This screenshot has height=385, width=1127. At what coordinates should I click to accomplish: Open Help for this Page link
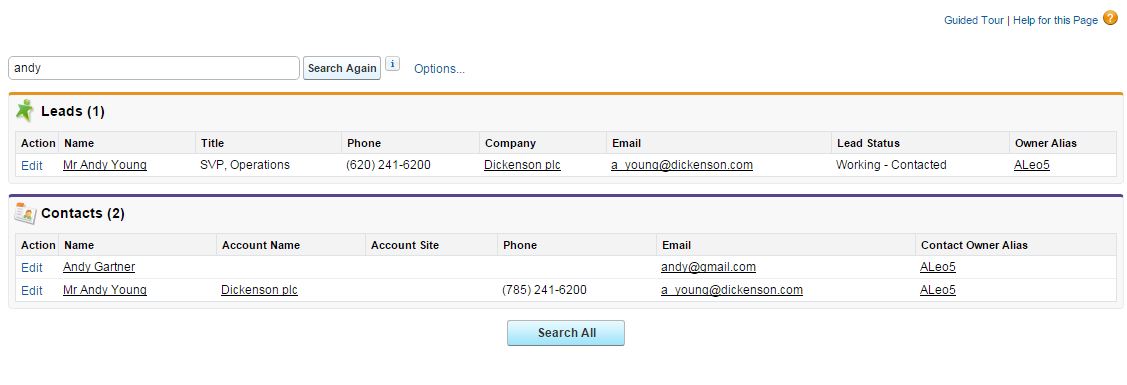point(1055,20)
